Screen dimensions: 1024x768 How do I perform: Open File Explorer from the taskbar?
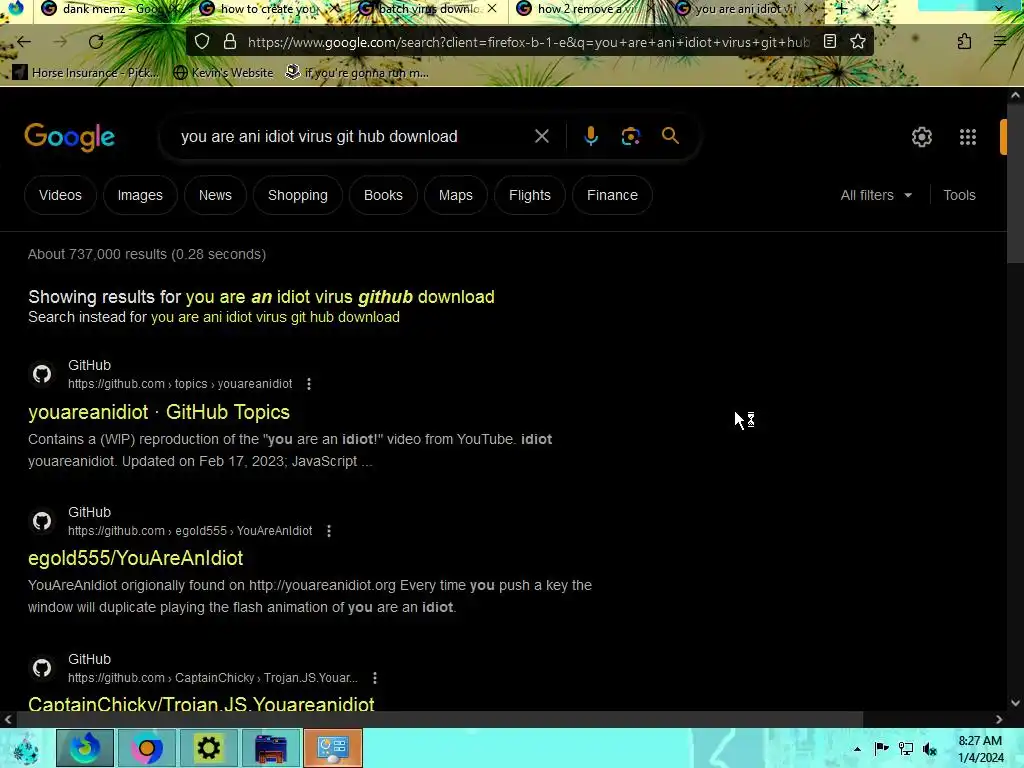click(271, 748)
